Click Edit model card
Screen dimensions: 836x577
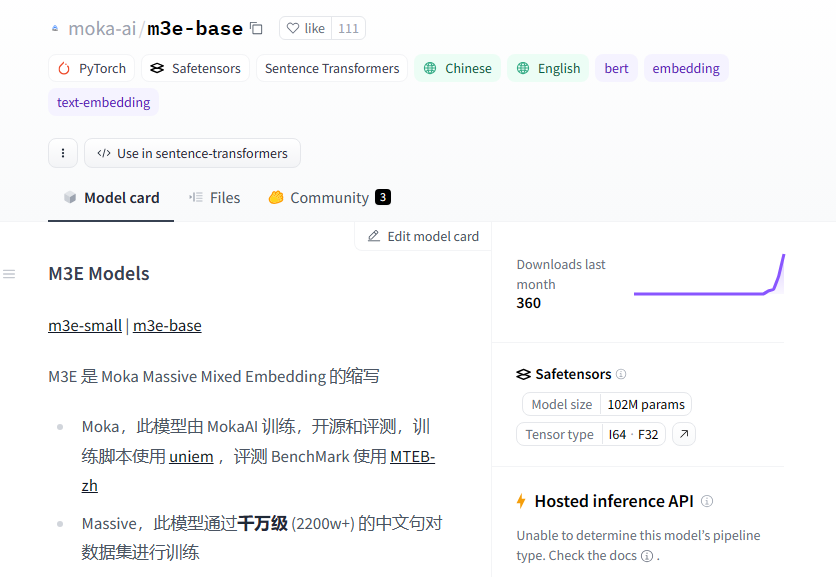(423, 236)
